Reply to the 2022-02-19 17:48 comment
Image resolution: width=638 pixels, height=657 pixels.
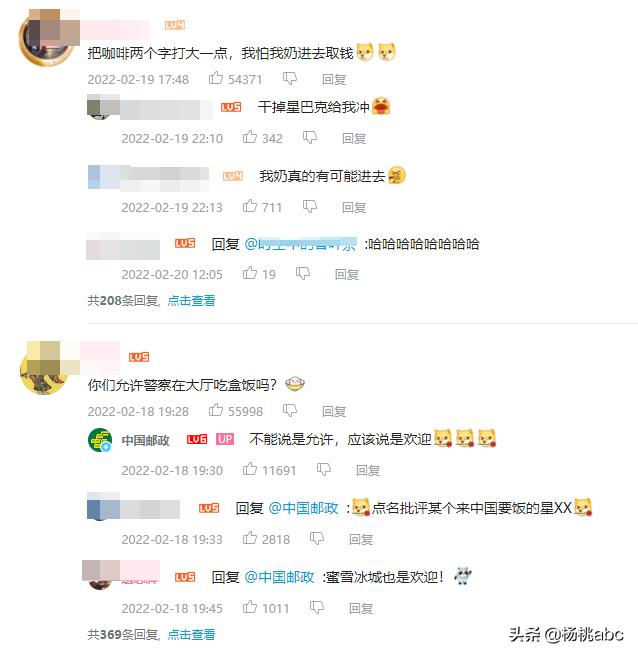tap(334, 79)
